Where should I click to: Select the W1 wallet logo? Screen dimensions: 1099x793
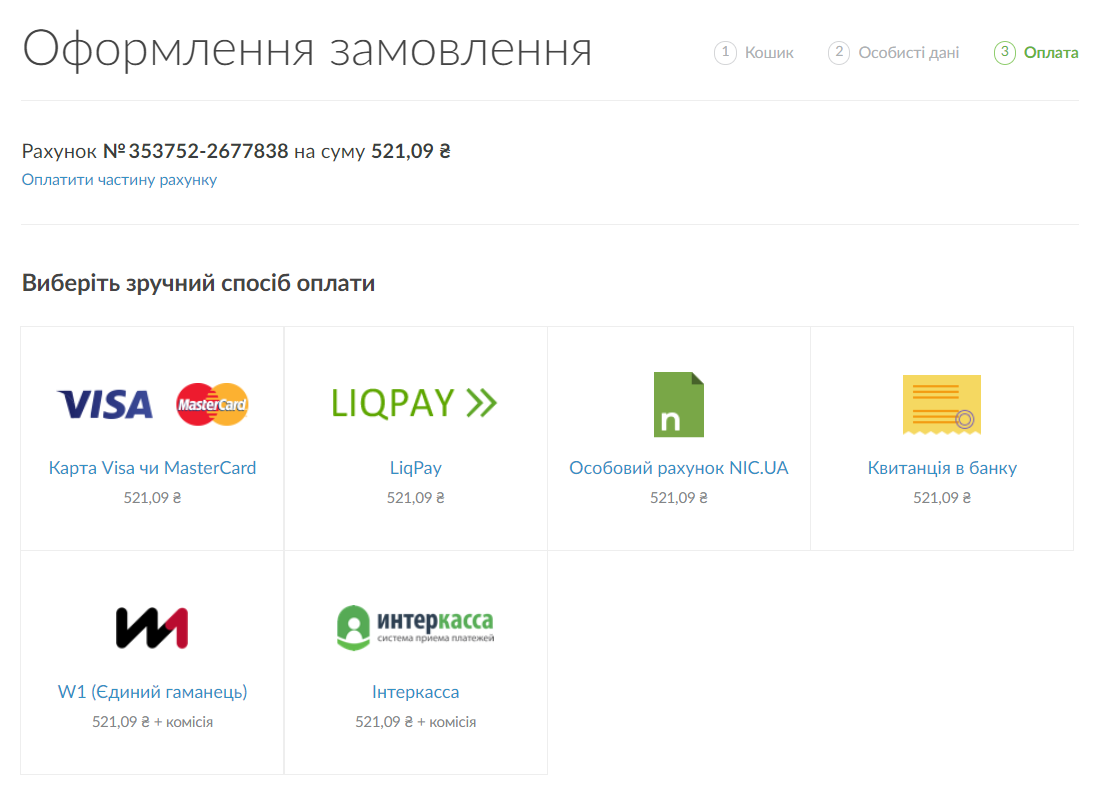coord(152,628)
